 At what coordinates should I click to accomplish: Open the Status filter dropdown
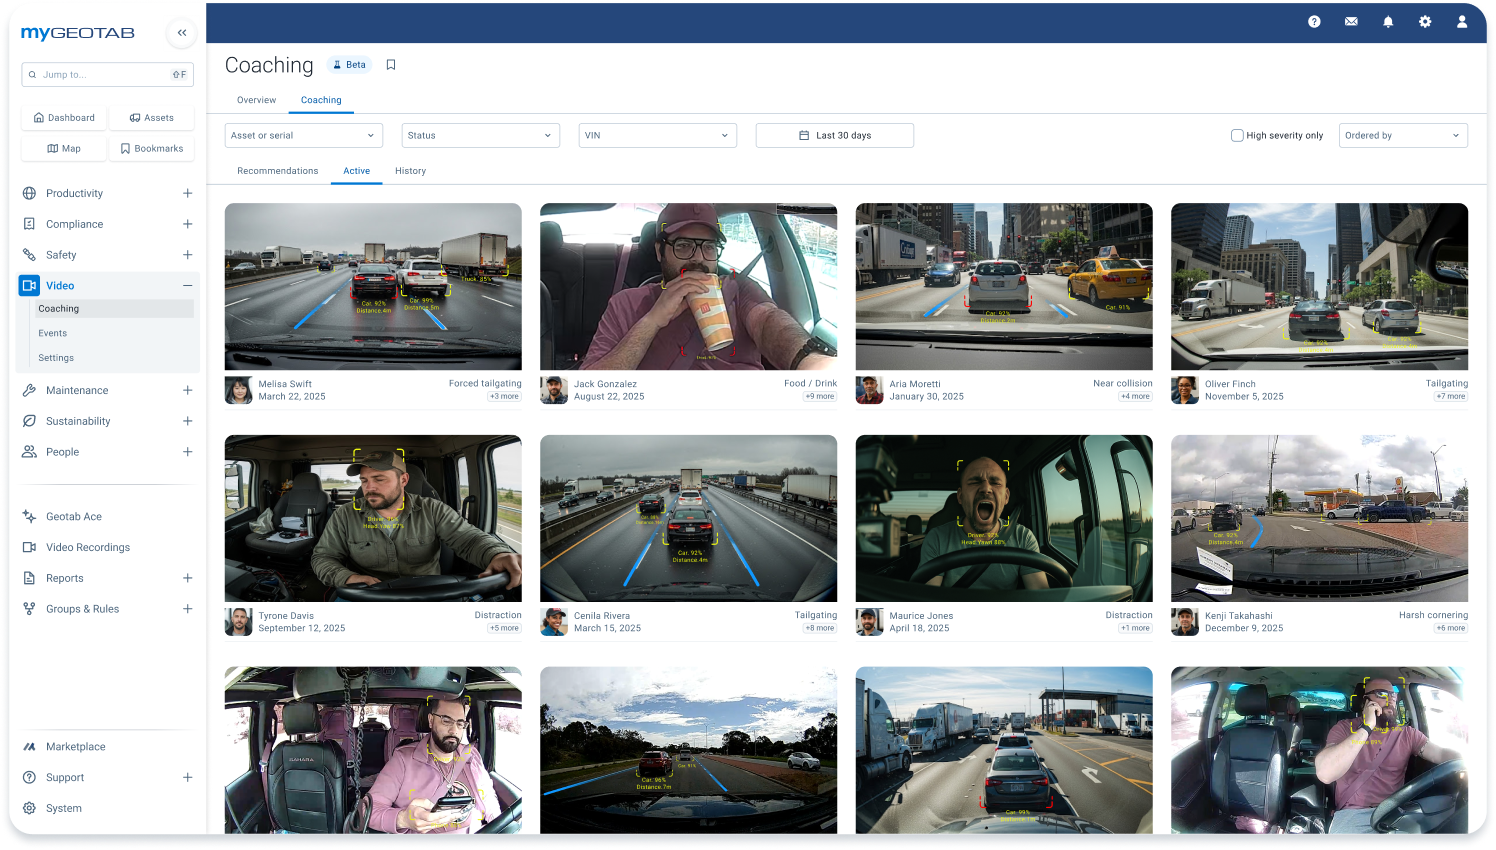480,135
